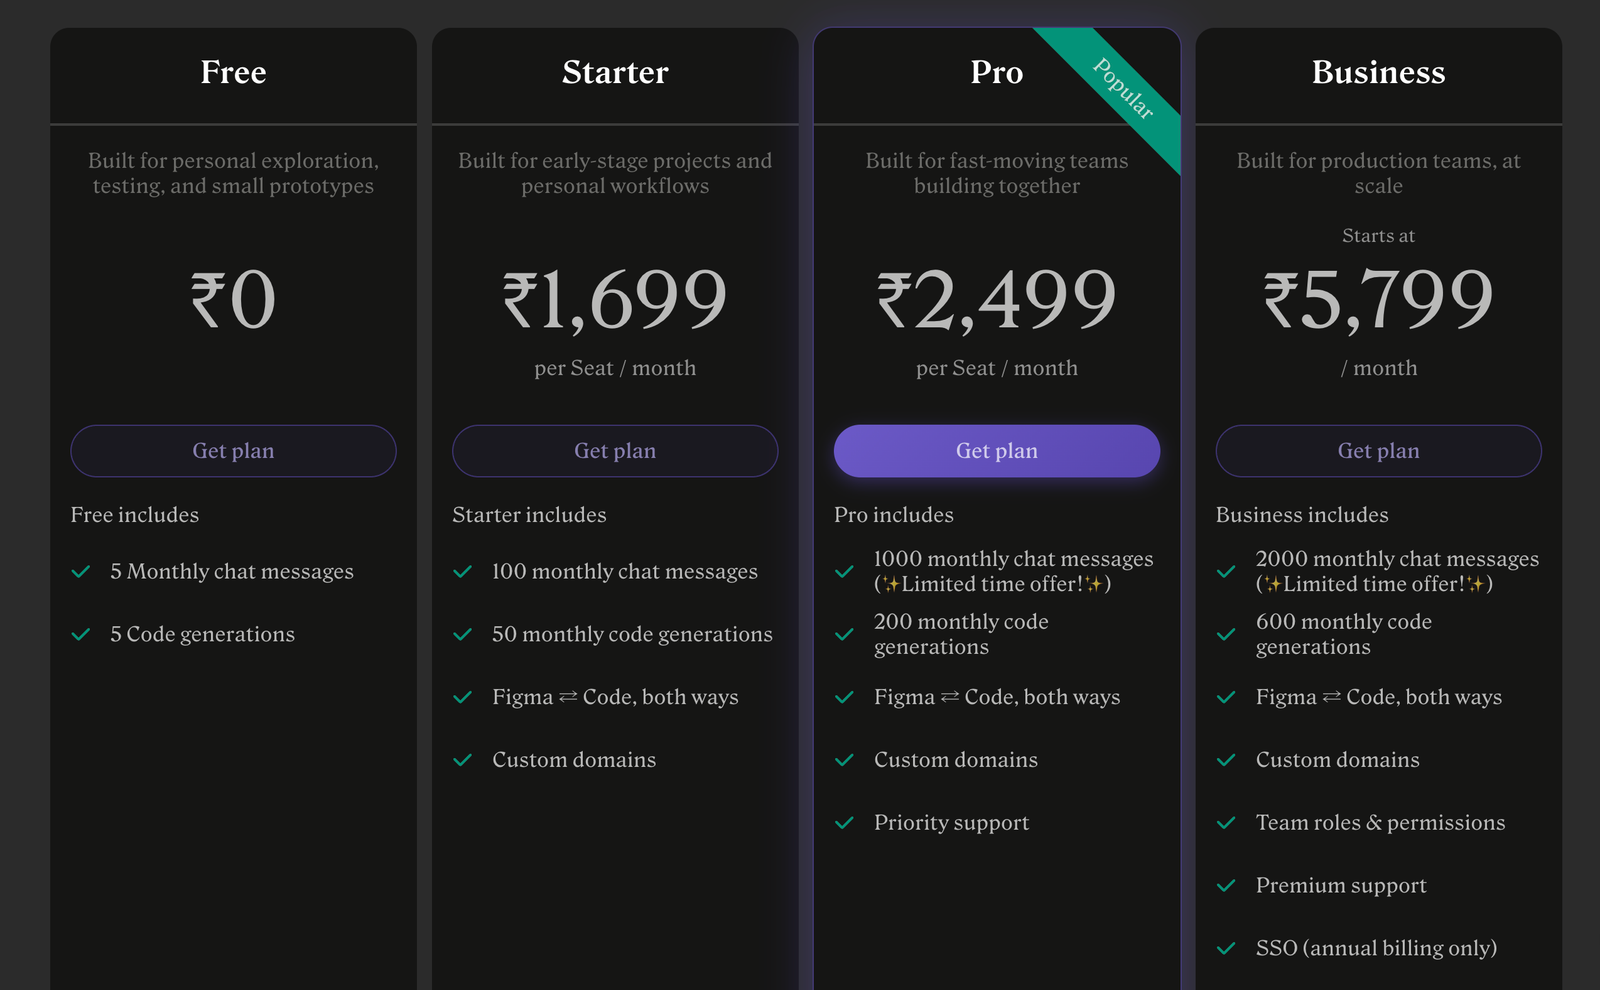Click checkmark next to 5 Code generations
Viewport: 1600px width, 990px height.
click(81, 635)
